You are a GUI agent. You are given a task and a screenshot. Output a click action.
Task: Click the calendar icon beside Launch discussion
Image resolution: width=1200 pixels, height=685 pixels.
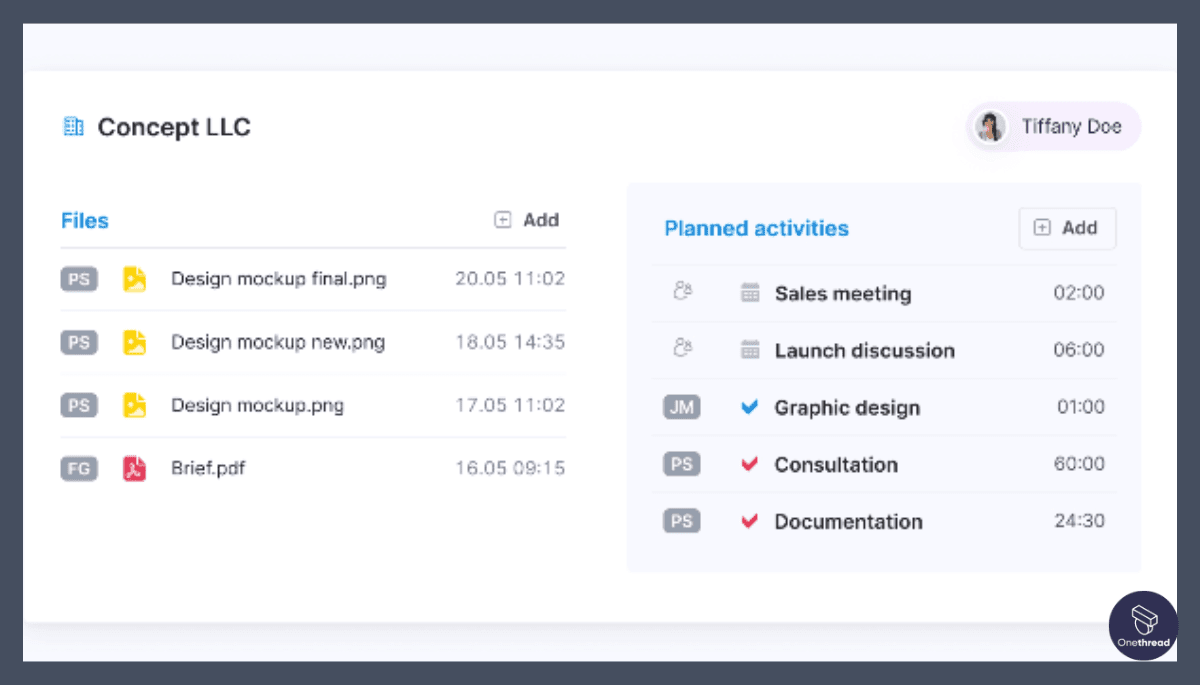pos(750,350)
